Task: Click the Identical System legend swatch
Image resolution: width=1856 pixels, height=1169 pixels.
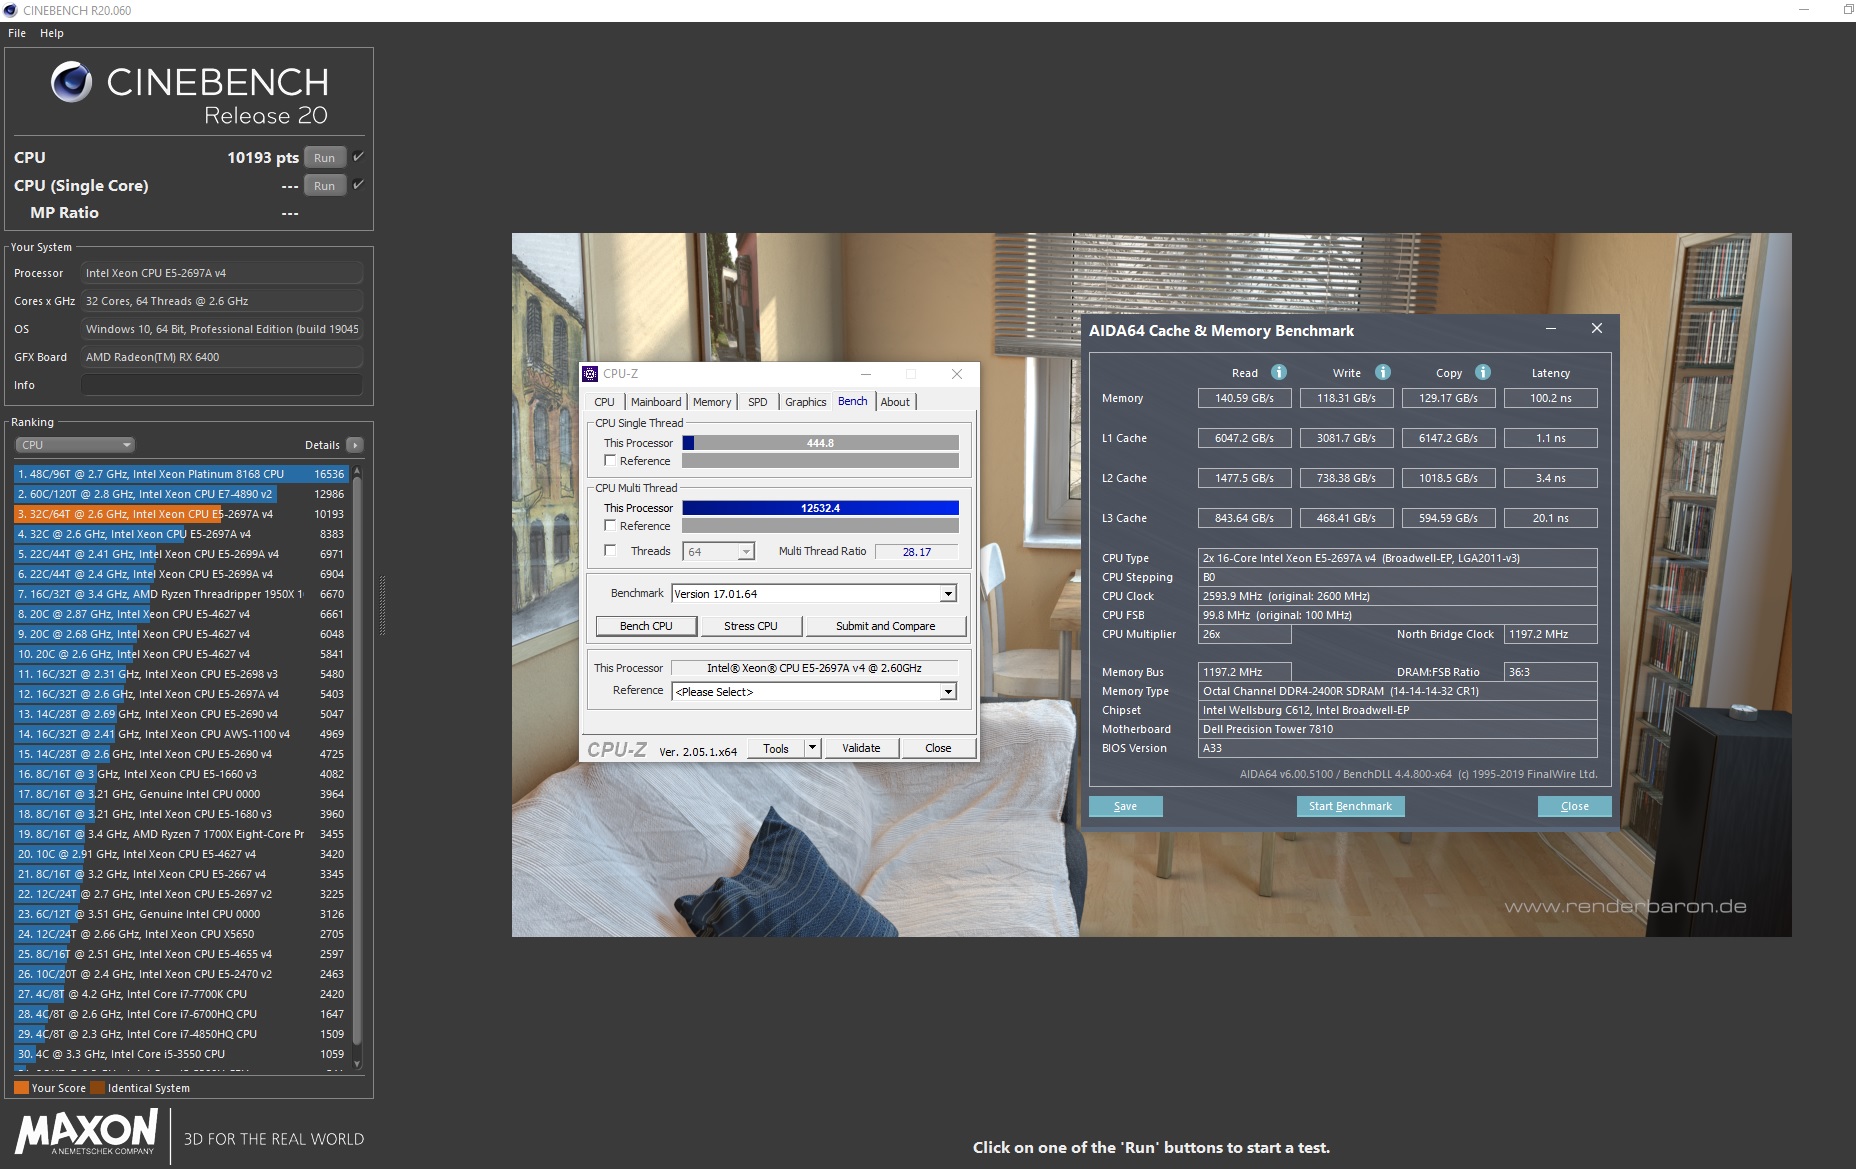Action: tap(97, 1088)
